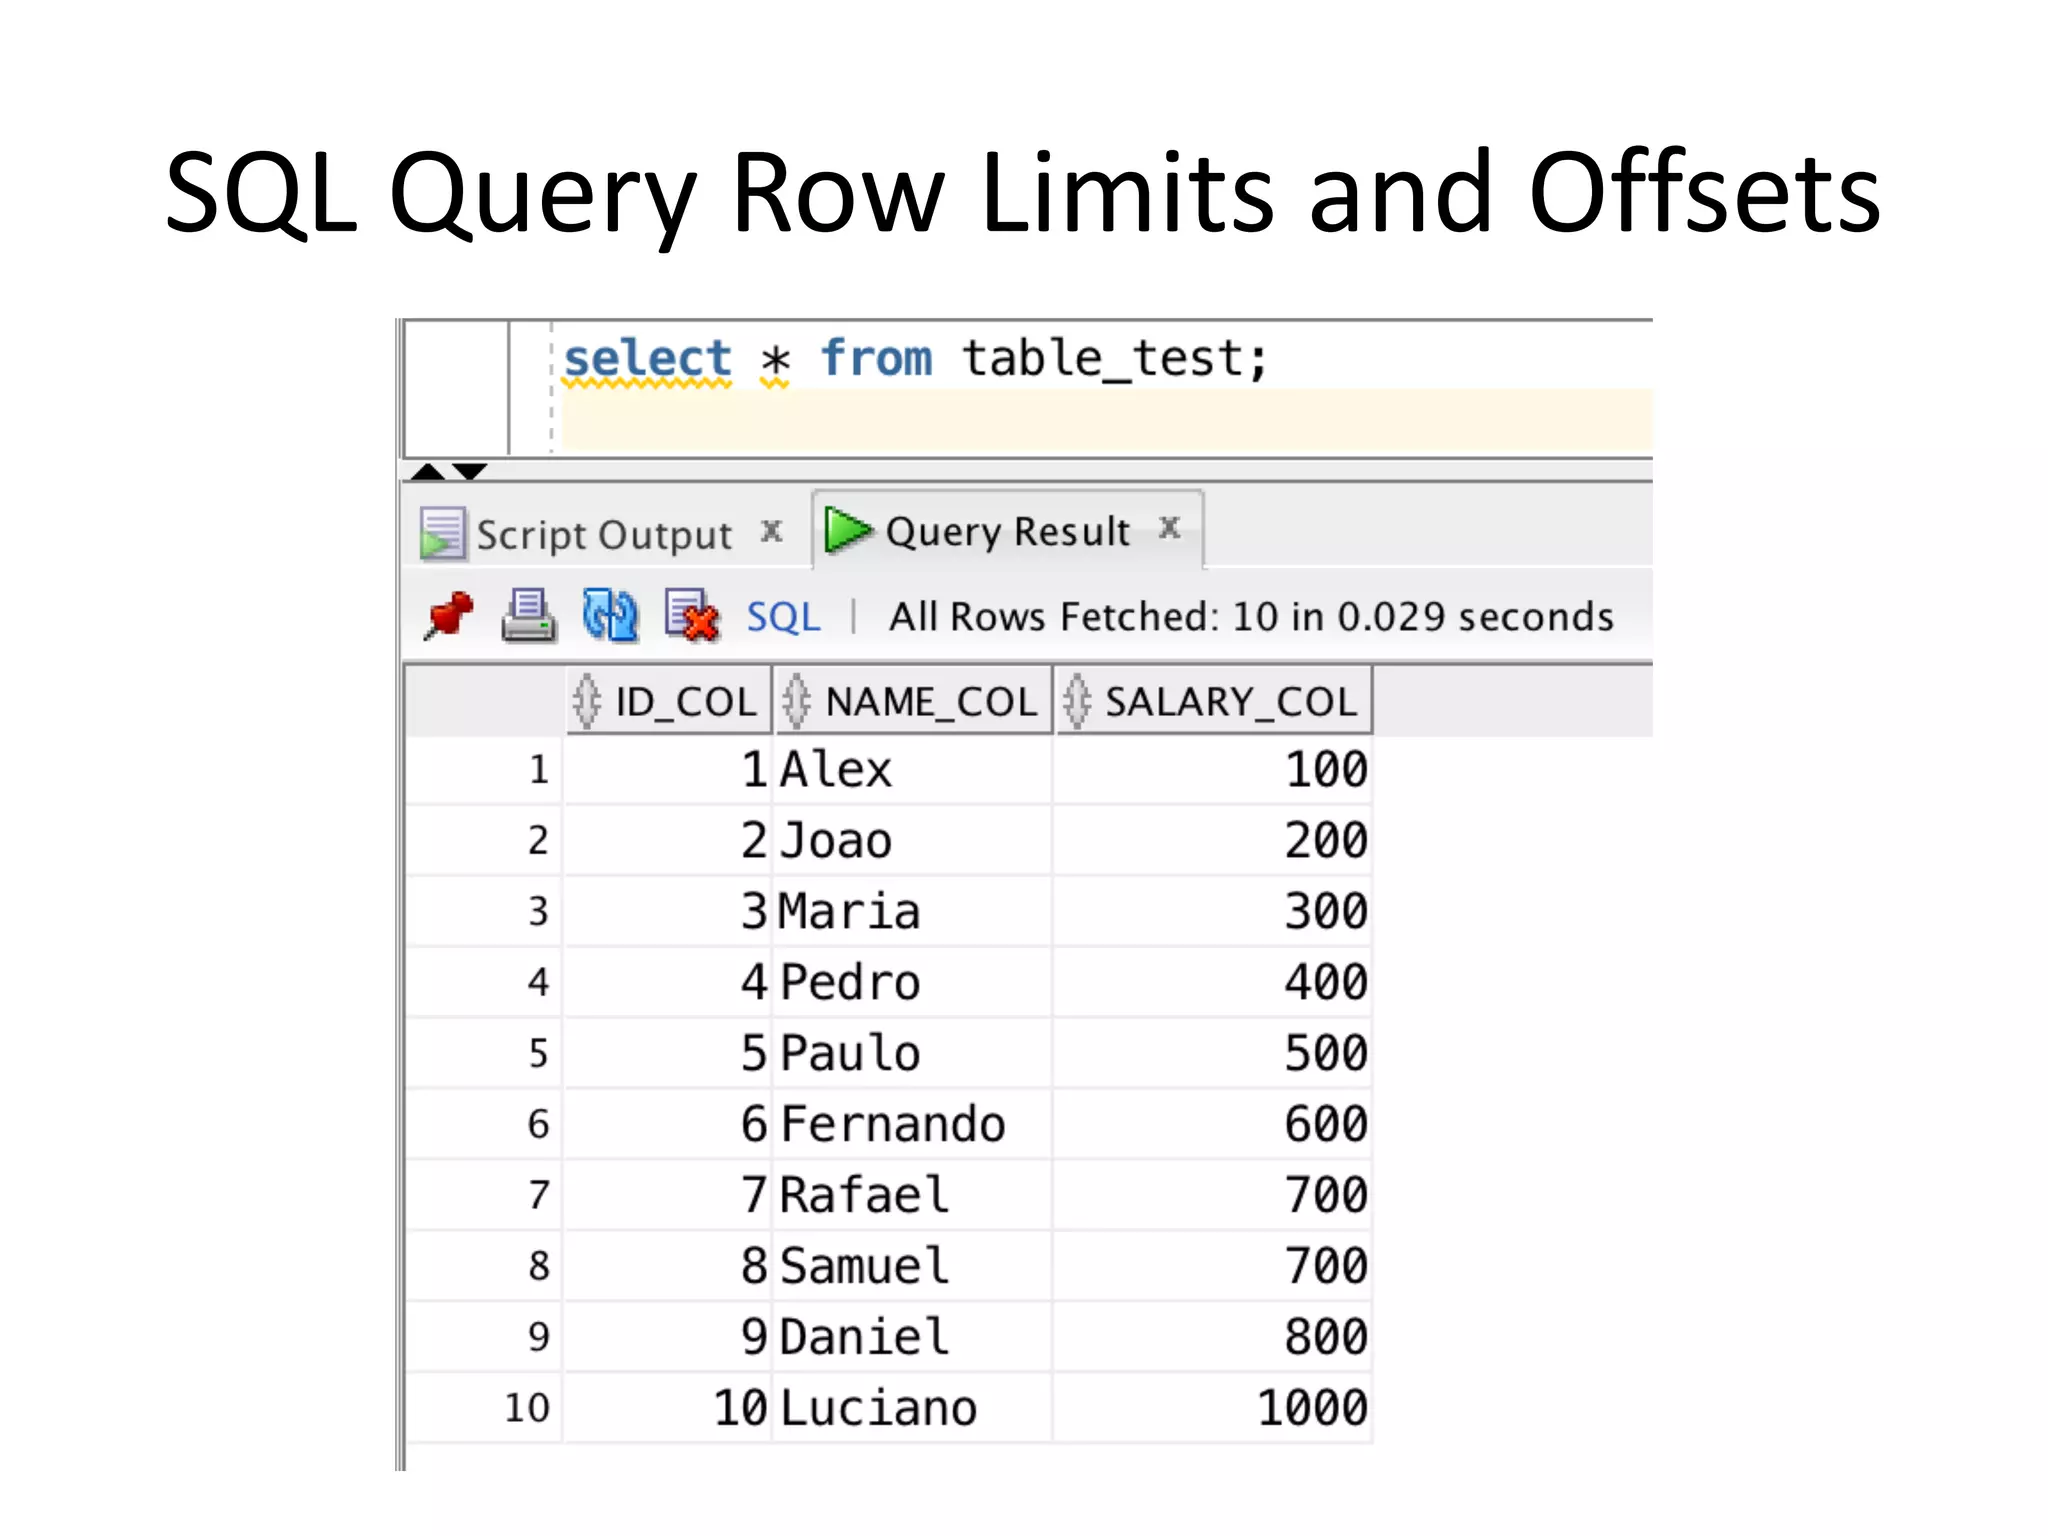Click the Script Output page icon
Viewport: 2048px width, 1536px height.
click(442, 533)
